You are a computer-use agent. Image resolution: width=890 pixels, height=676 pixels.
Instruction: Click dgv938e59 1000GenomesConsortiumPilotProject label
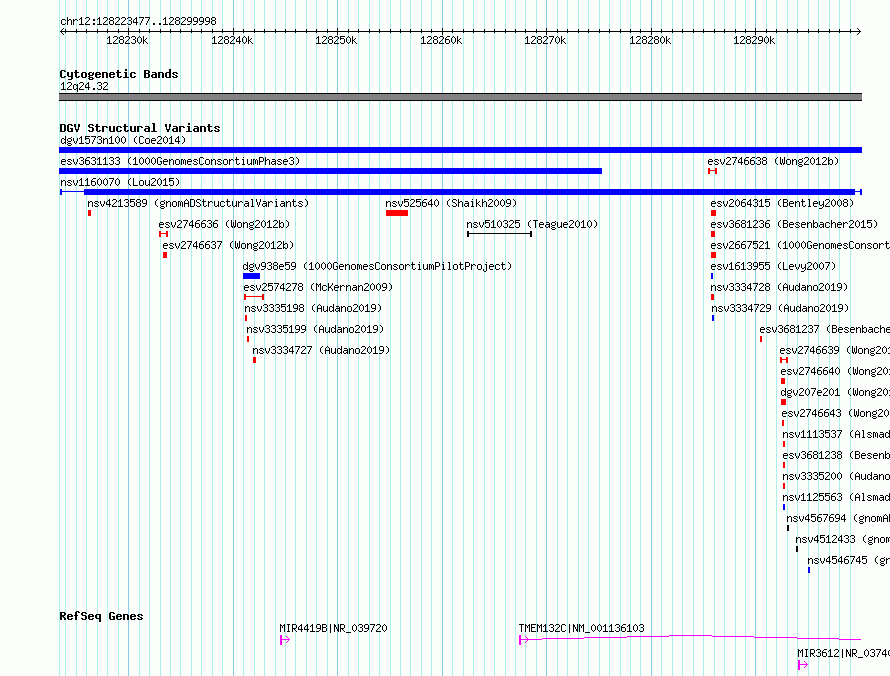coord(377,266)
